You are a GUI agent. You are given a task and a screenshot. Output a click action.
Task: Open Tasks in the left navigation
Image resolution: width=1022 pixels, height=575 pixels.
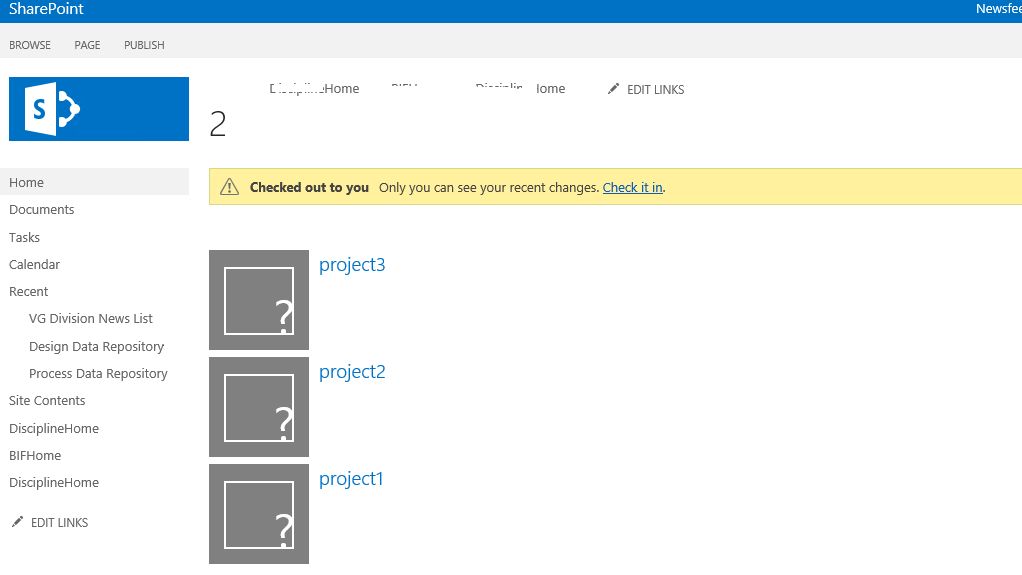pyautogui.click(x=24, y=237)
